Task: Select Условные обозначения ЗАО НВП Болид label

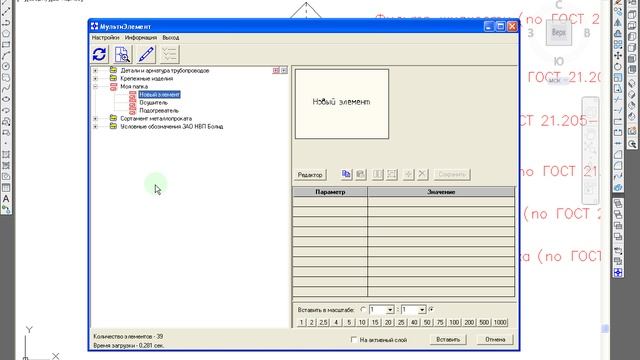Action: [x=171, y=127]
